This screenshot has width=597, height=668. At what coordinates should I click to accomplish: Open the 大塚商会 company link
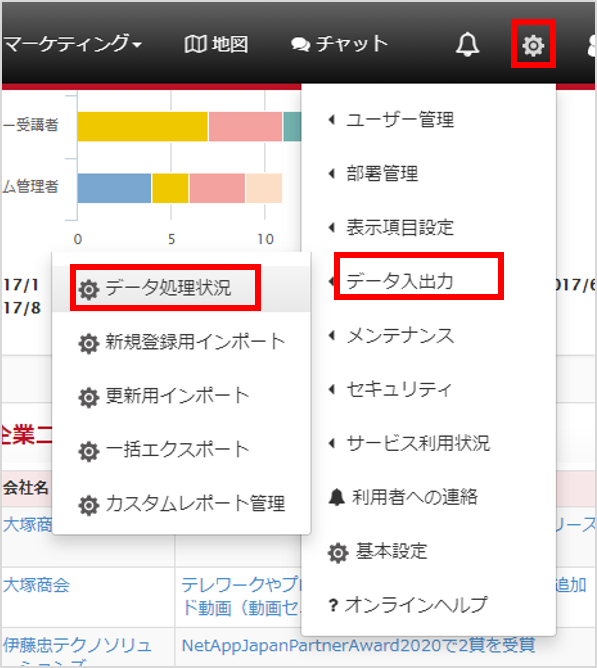37,585
